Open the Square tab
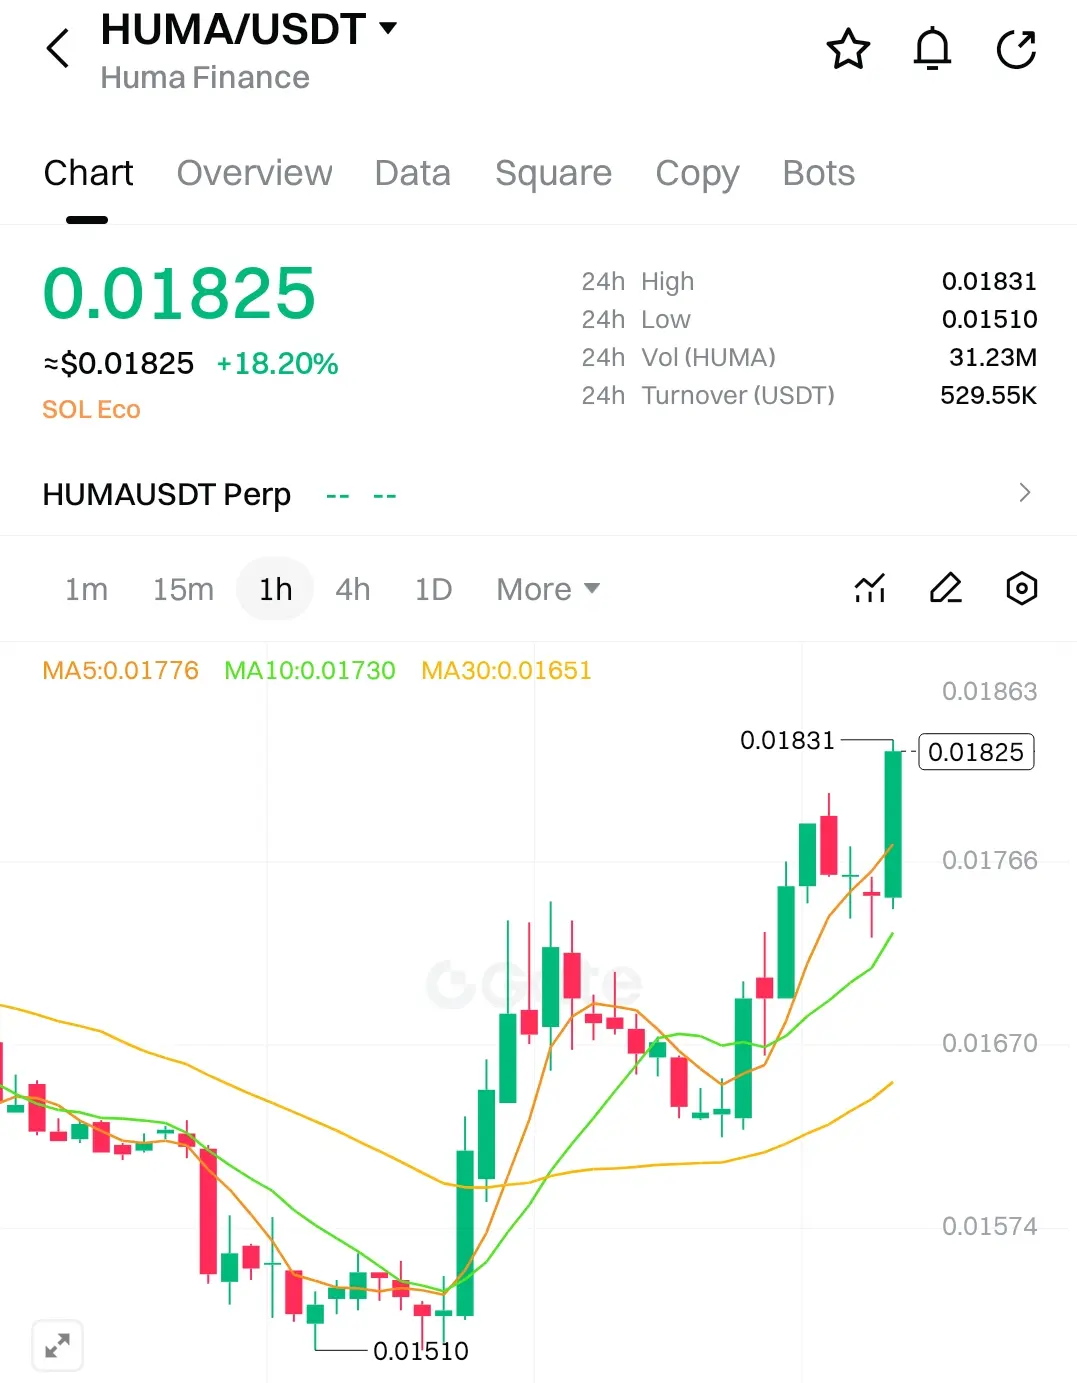This screenshot has width=1077, height=1383. point(553,173)
